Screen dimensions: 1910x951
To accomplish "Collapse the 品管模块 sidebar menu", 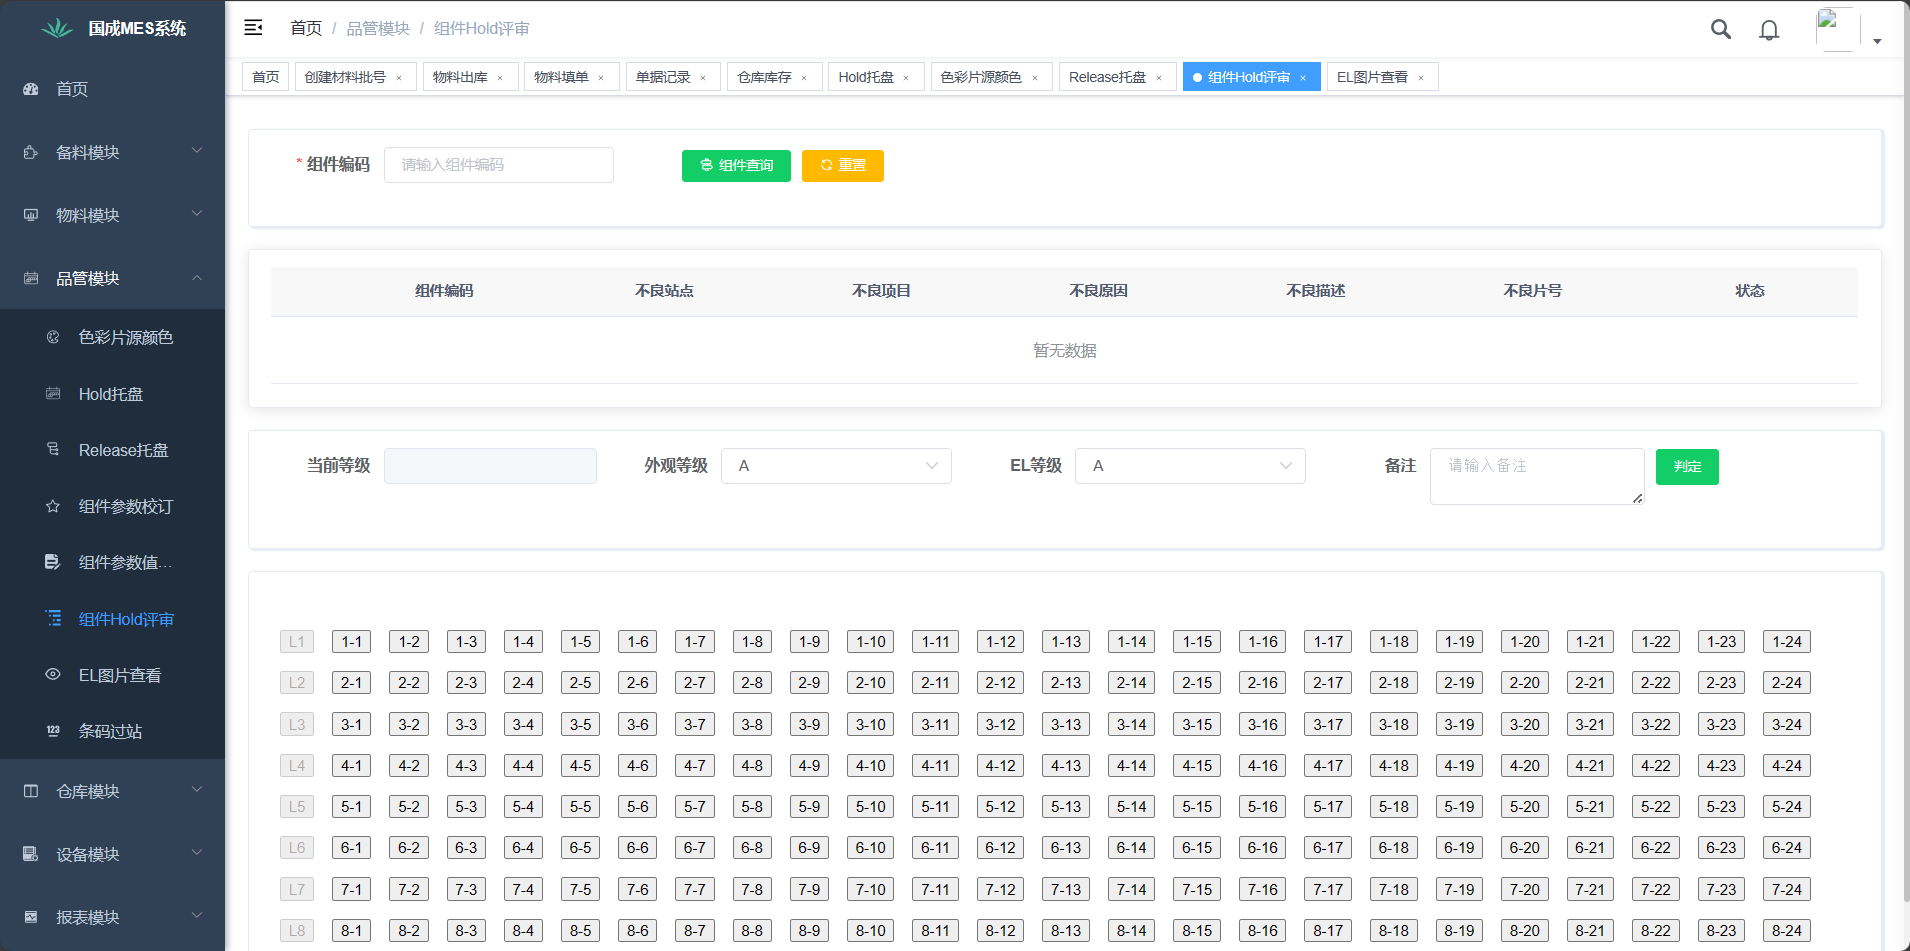I will [x=112, y=278].
